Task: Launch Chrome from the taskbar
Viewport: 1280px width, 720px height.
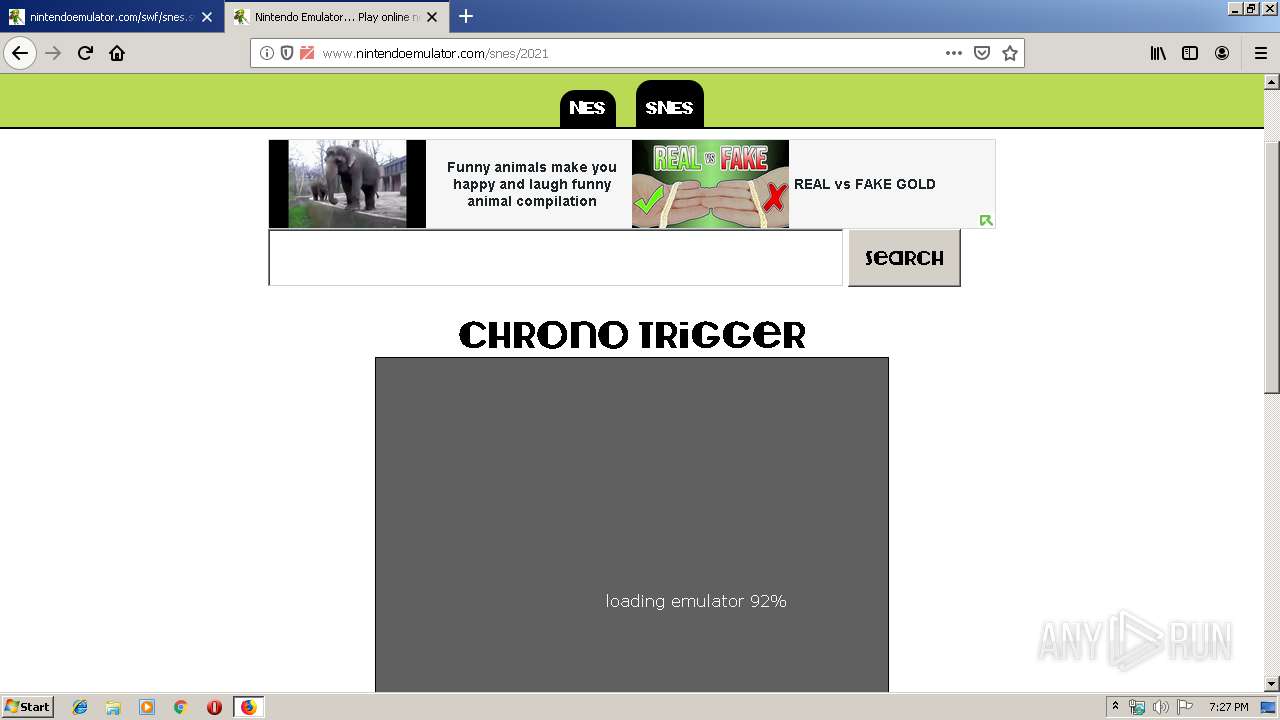Action: [181, 707]
